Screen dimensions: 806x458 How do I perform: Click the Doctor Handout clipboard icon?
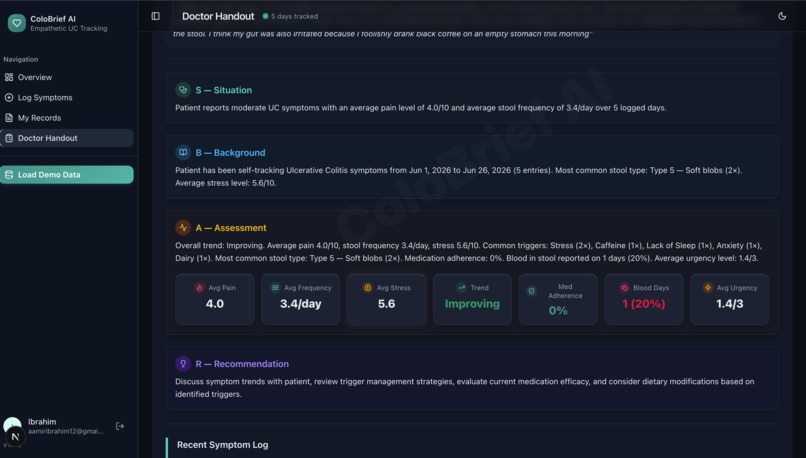click(x=9, y=138)
